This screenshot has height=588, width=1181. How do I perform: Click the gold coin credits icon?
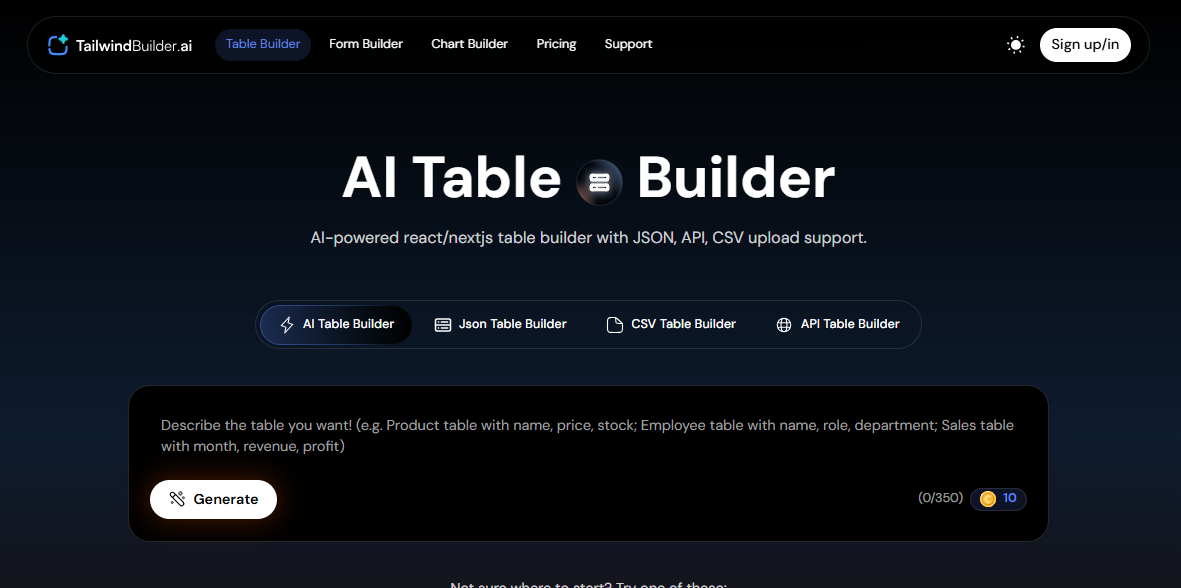click(x=988, y=499)
